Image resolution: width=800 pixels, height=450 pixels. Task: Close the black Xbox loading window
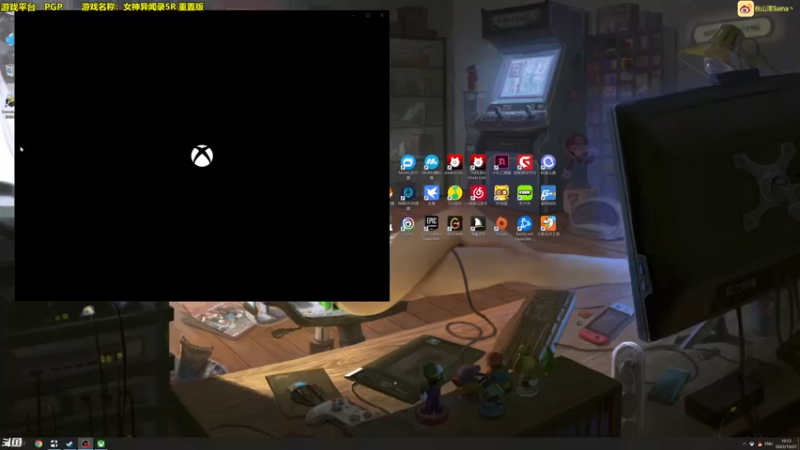382,15
